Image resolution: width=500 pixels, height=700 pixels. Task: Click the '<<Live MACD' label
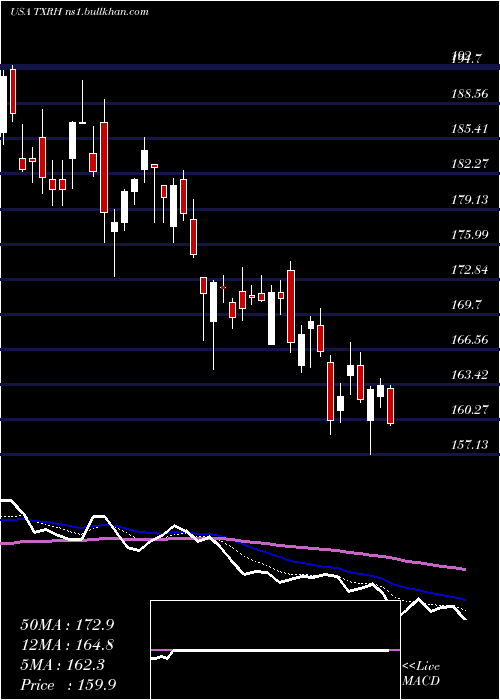point(421,674)
